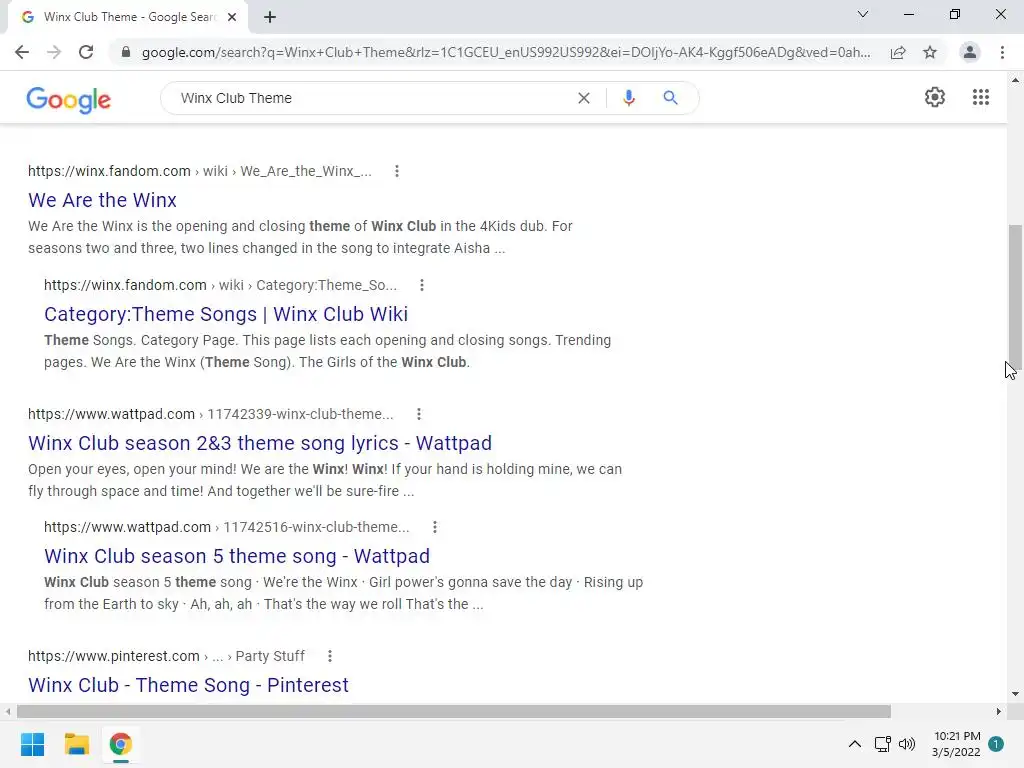Bookmark this page with star icon
The width and height of the screenshot is (1024, 768).
[x=930, y=52]
